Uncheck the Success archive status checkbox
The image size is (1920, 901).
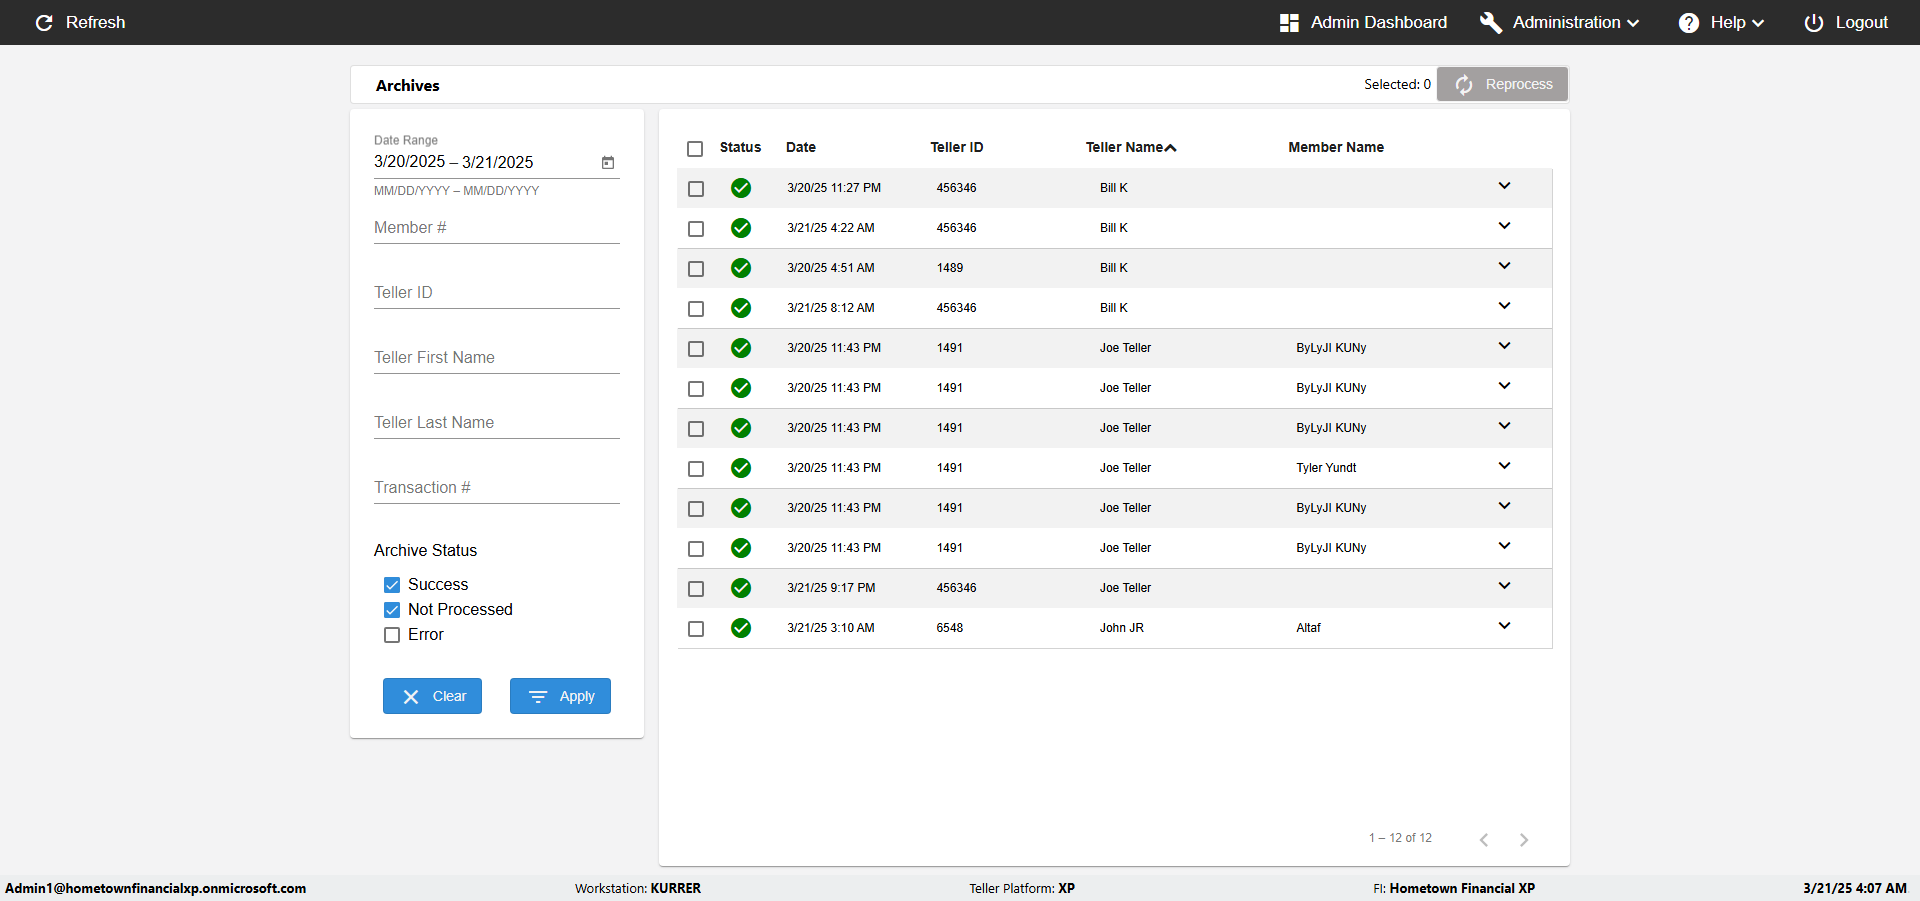[x=392, y=585]
